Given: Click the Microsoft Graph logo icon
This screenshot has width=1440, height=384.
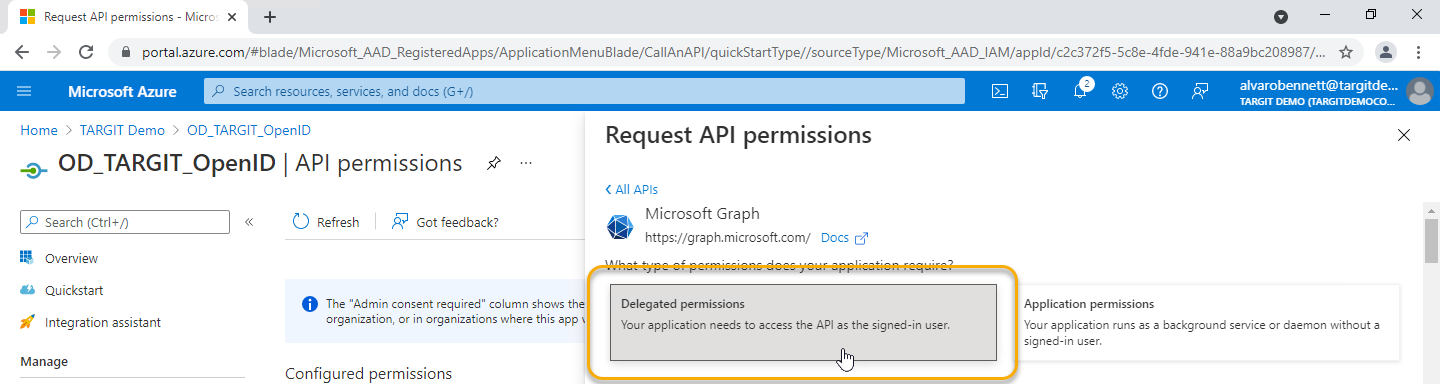Looking at the screenshot, I should (x=620, y=227).
